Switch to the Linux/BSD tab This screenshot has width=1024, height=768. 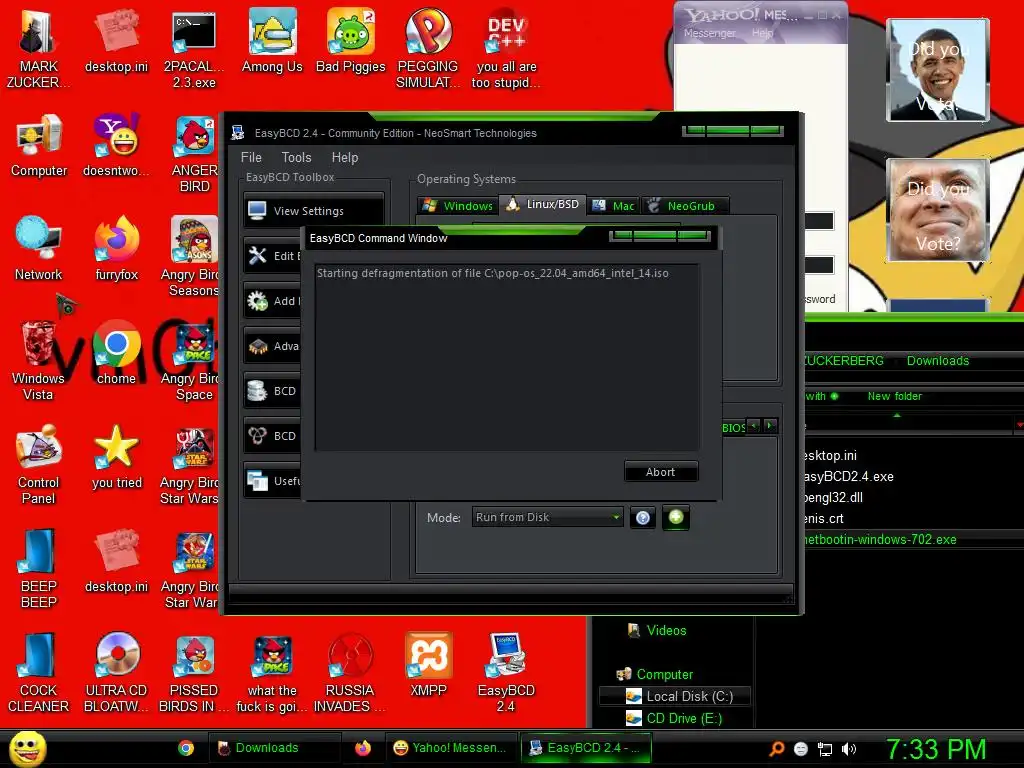point(543,204)
